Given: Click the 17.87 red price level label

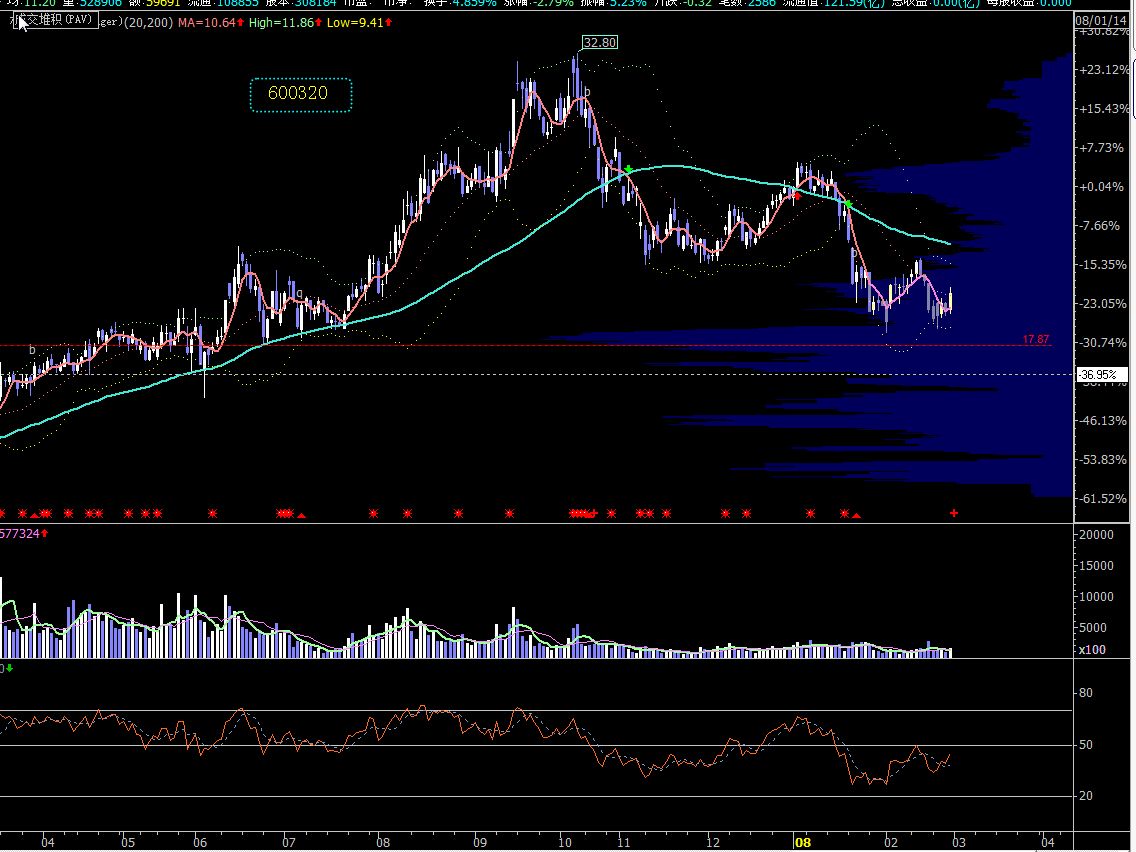Looking at the screenshot, I should (1036, 339).
